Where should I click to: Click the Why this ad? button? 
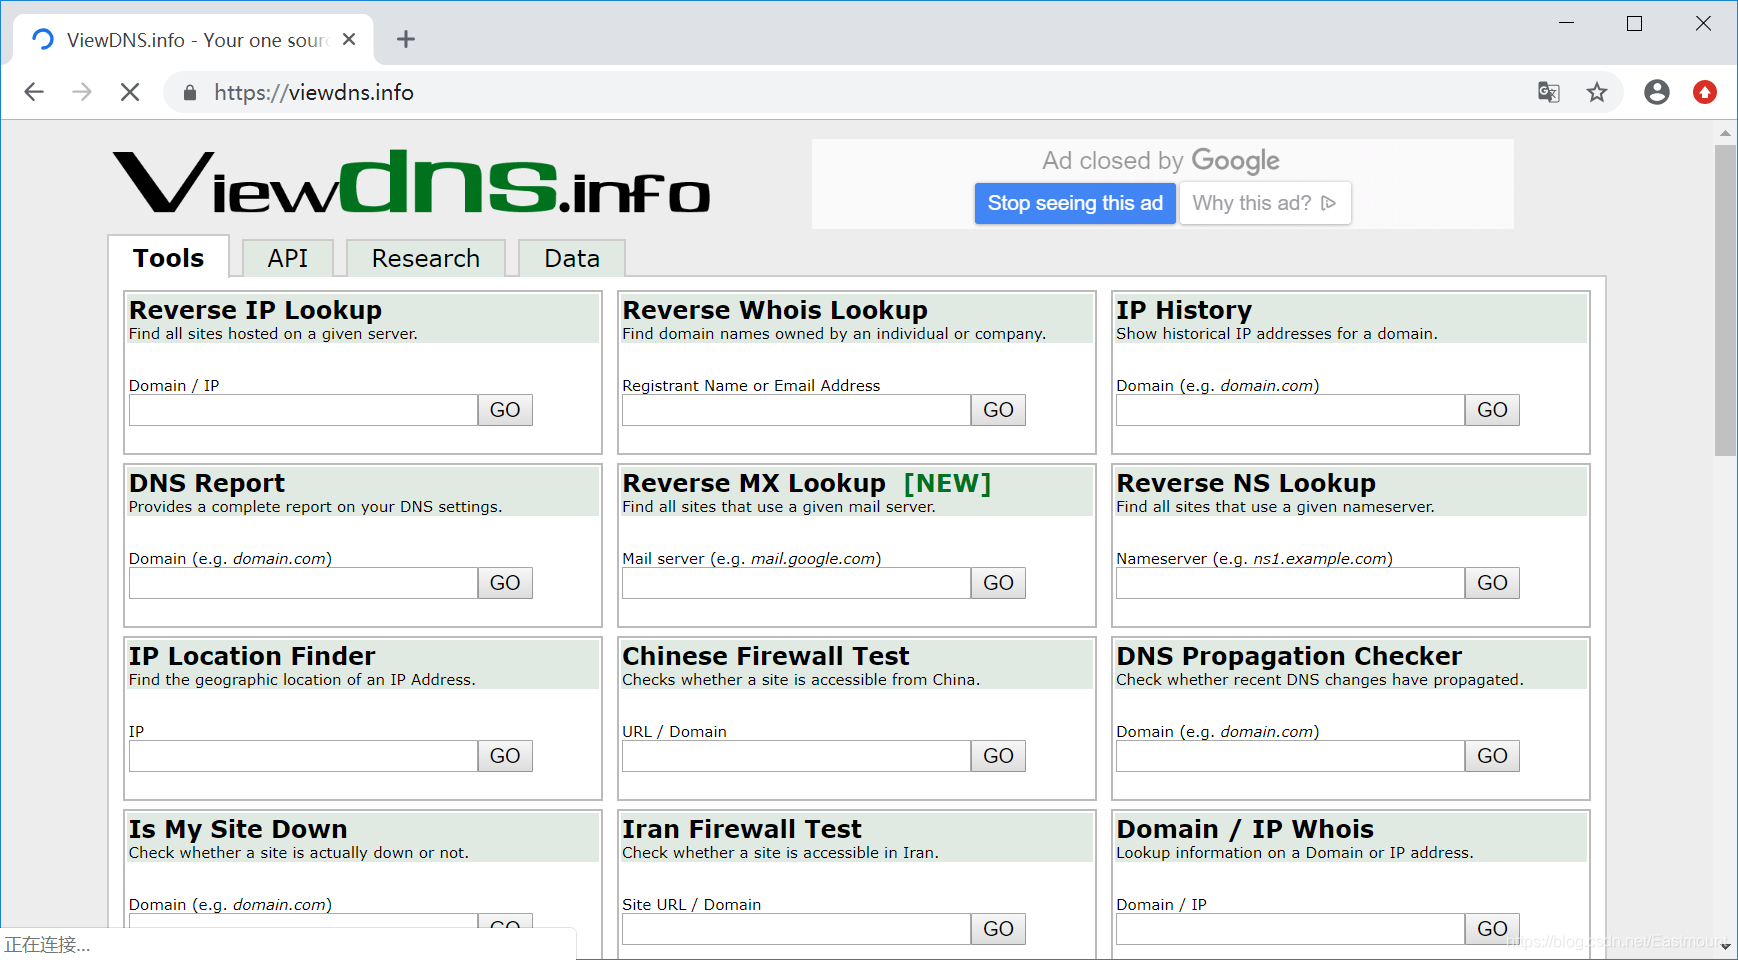pos(1265,203)
